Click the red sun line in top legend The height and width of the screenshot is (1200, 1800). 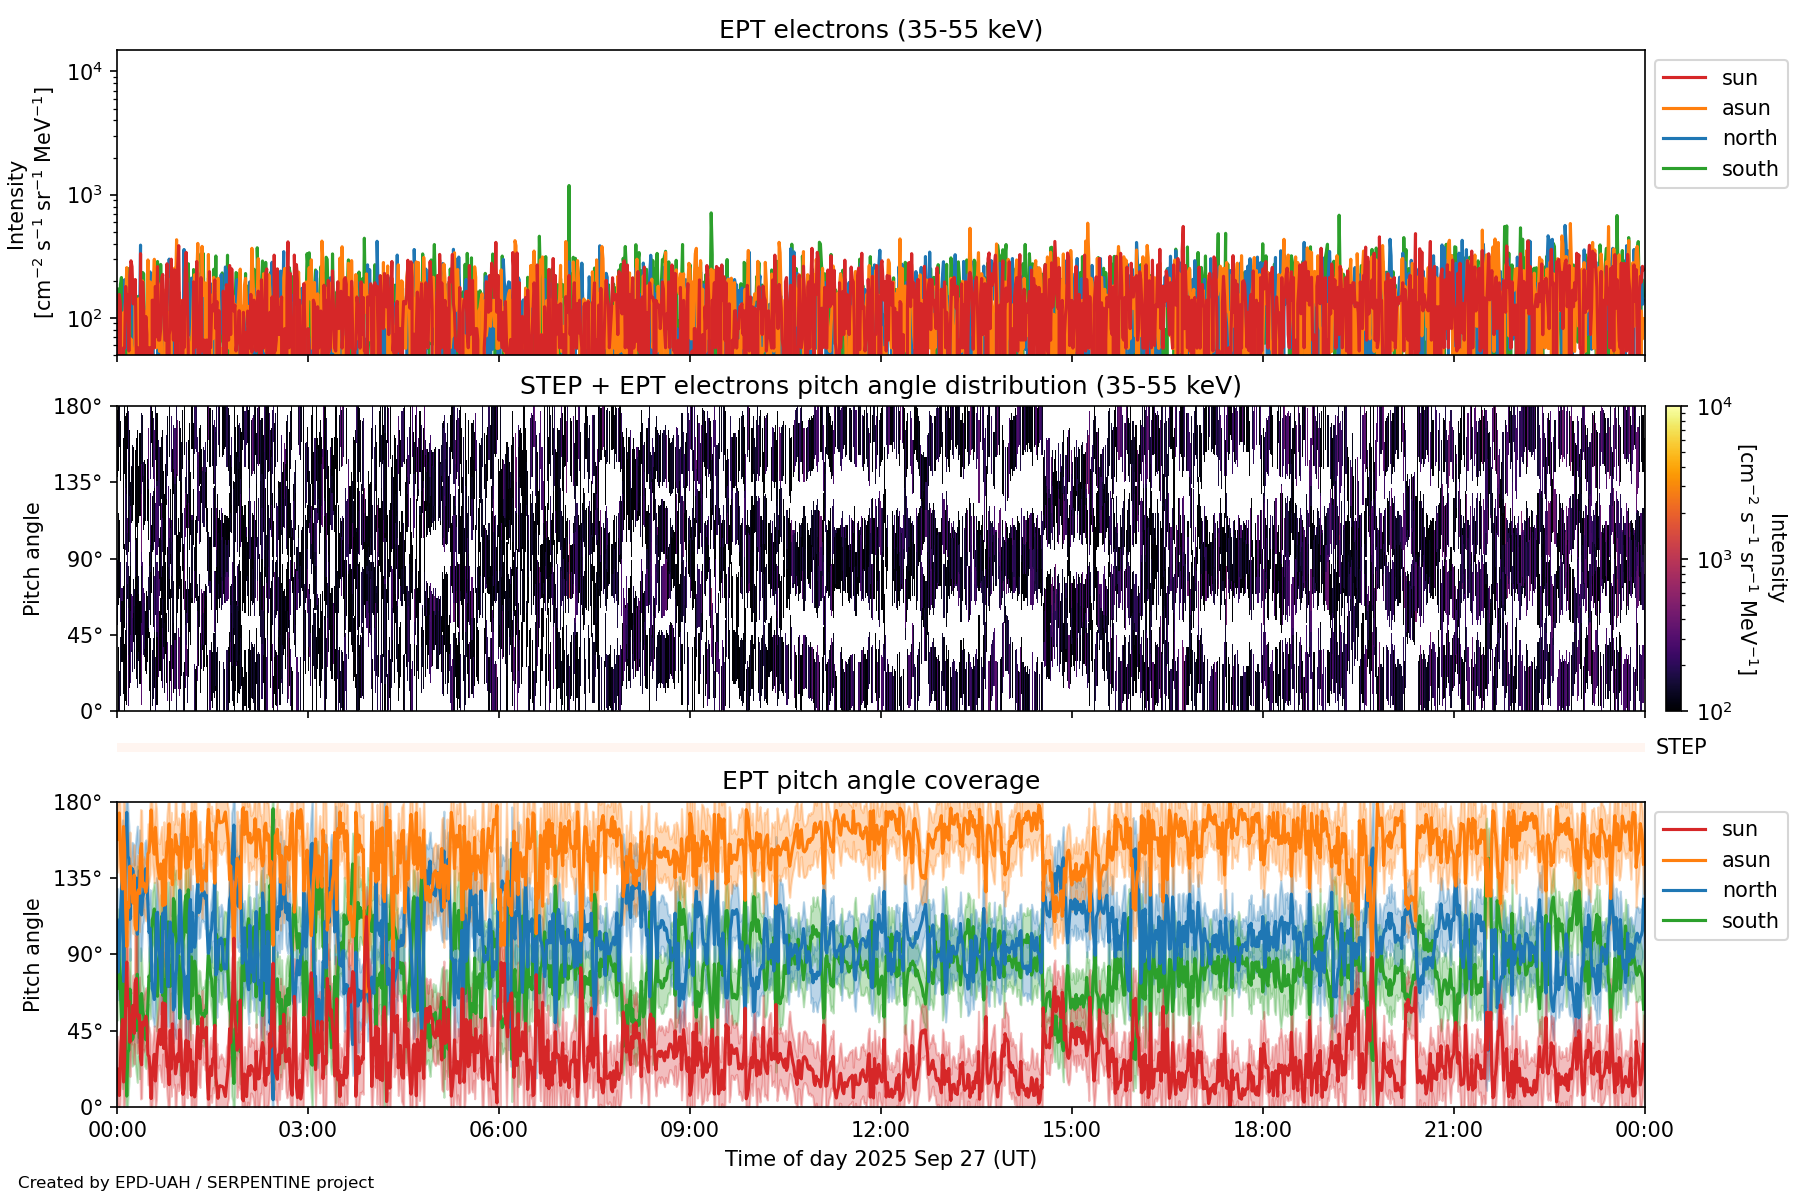pyautogui.click(x=1684, y=78)
